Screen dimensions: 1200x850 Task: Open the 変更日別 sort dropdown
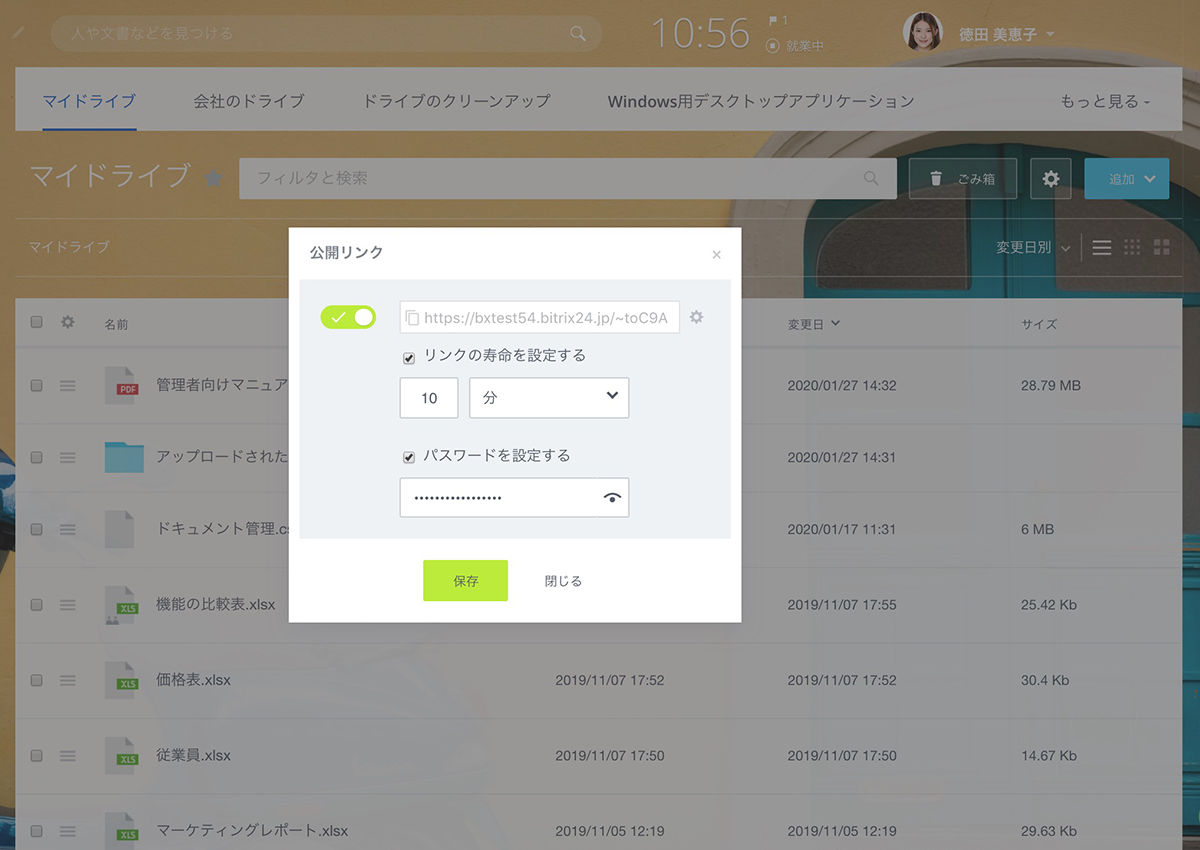pyautogui.click(x=1033, y=247)
